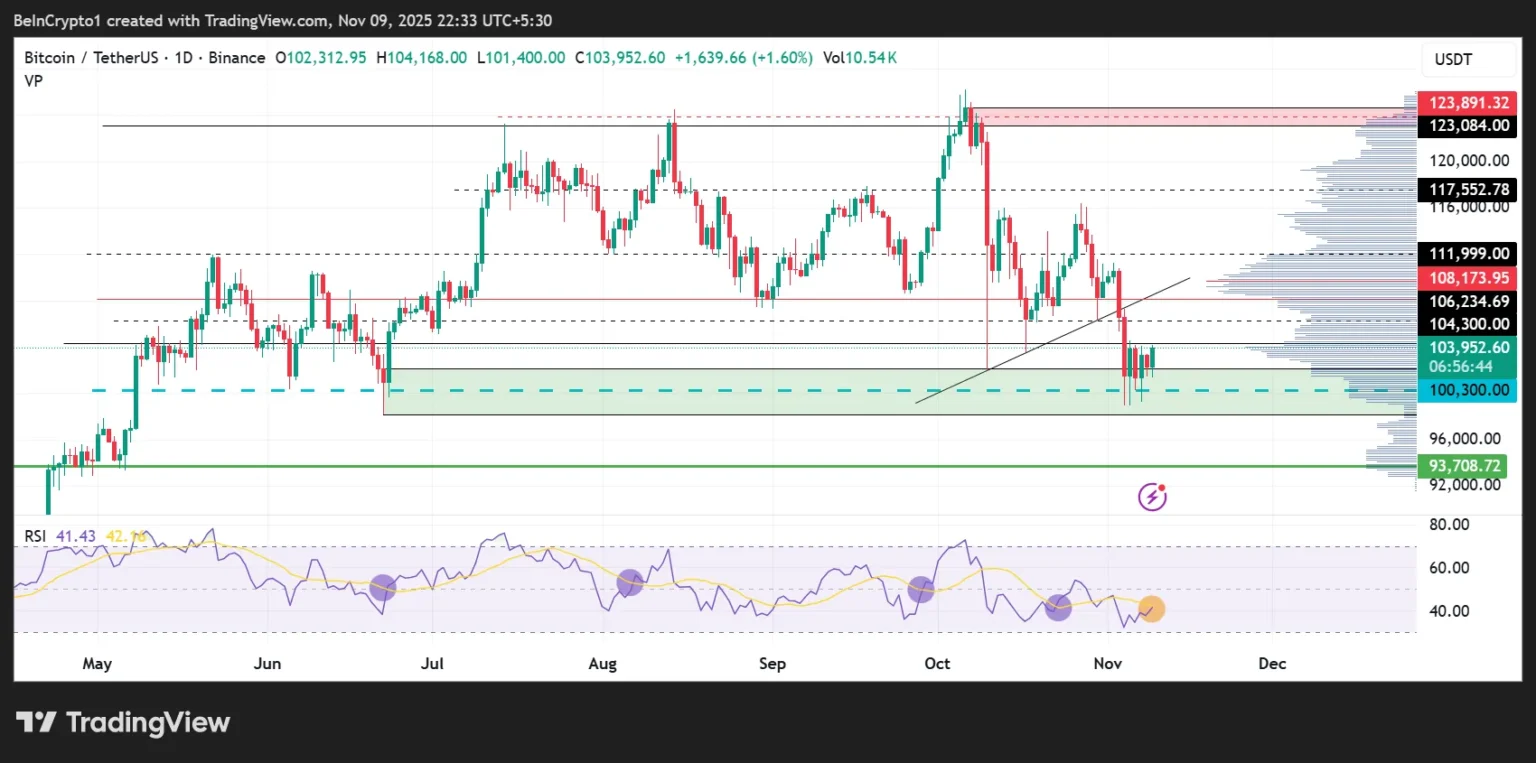Click the purple lightning bolt icon
This screenshot has width=1536, height=763.
pos(1152,496)
